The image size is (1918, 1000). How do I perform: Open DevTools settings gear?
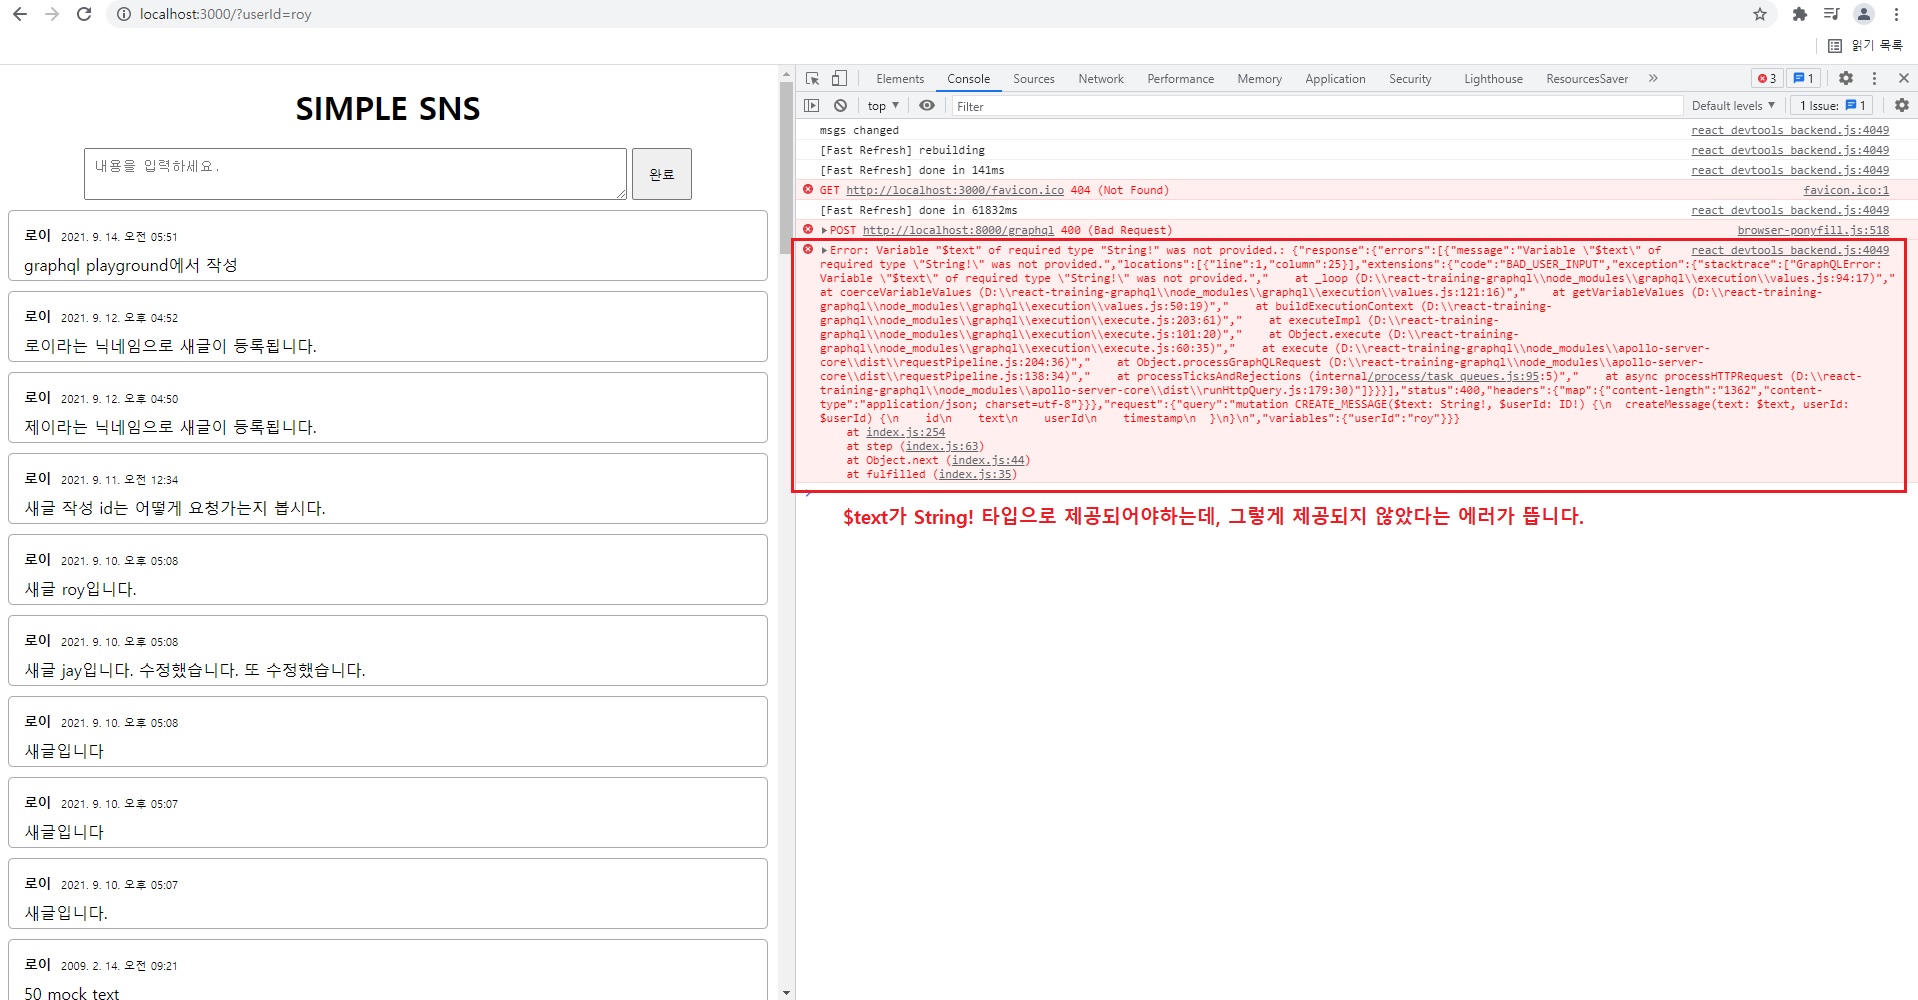[1846, 78]
